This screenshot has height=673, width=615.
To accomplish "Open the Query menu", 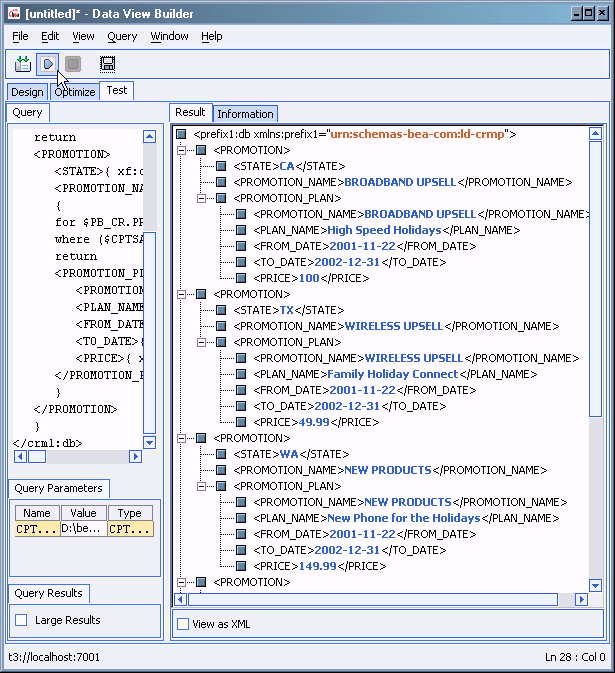I will click(x=122, y=36).
